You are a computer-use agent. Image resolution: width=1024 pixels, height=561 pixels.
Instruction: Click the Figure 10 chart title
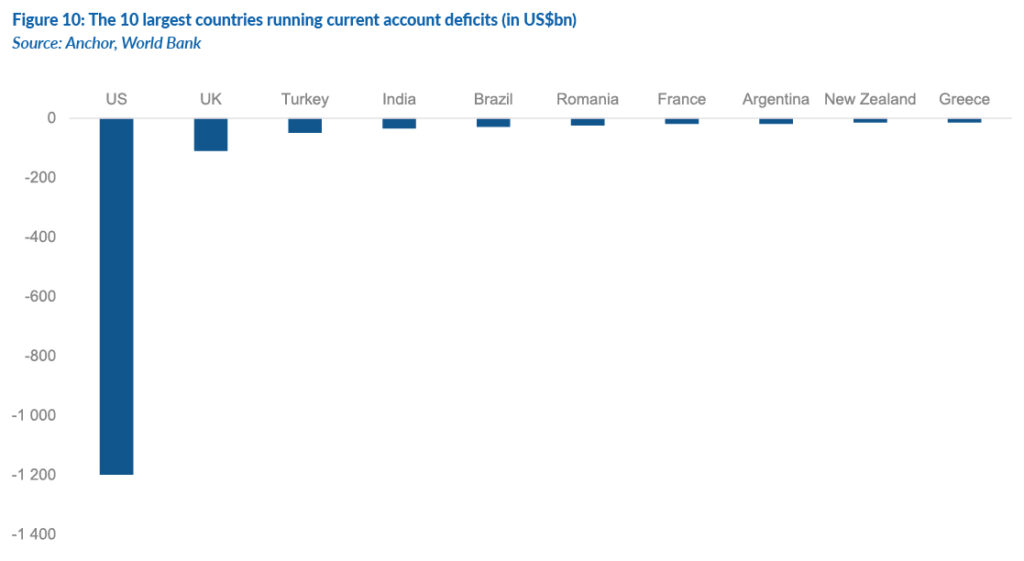pyautogui.click(x=294, y=20)
